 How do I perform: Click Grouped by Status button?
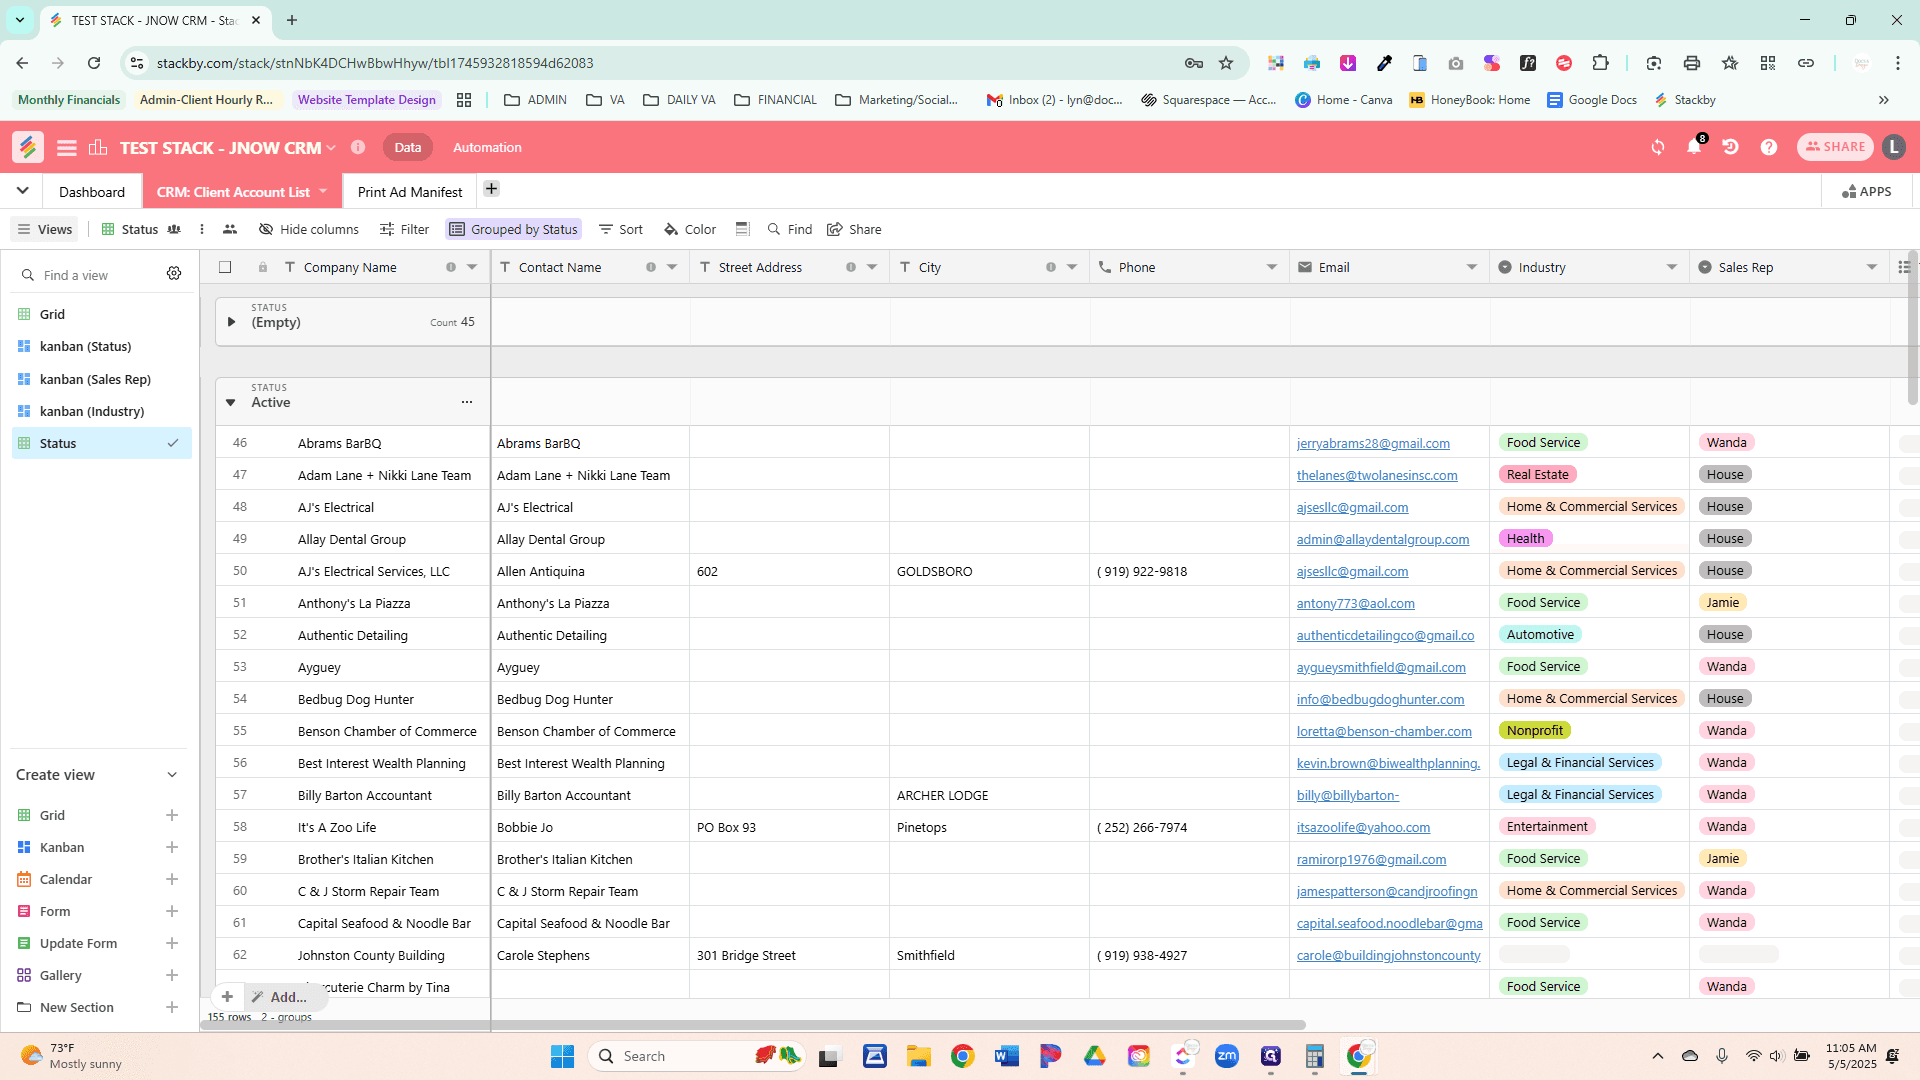coord(514,229)
